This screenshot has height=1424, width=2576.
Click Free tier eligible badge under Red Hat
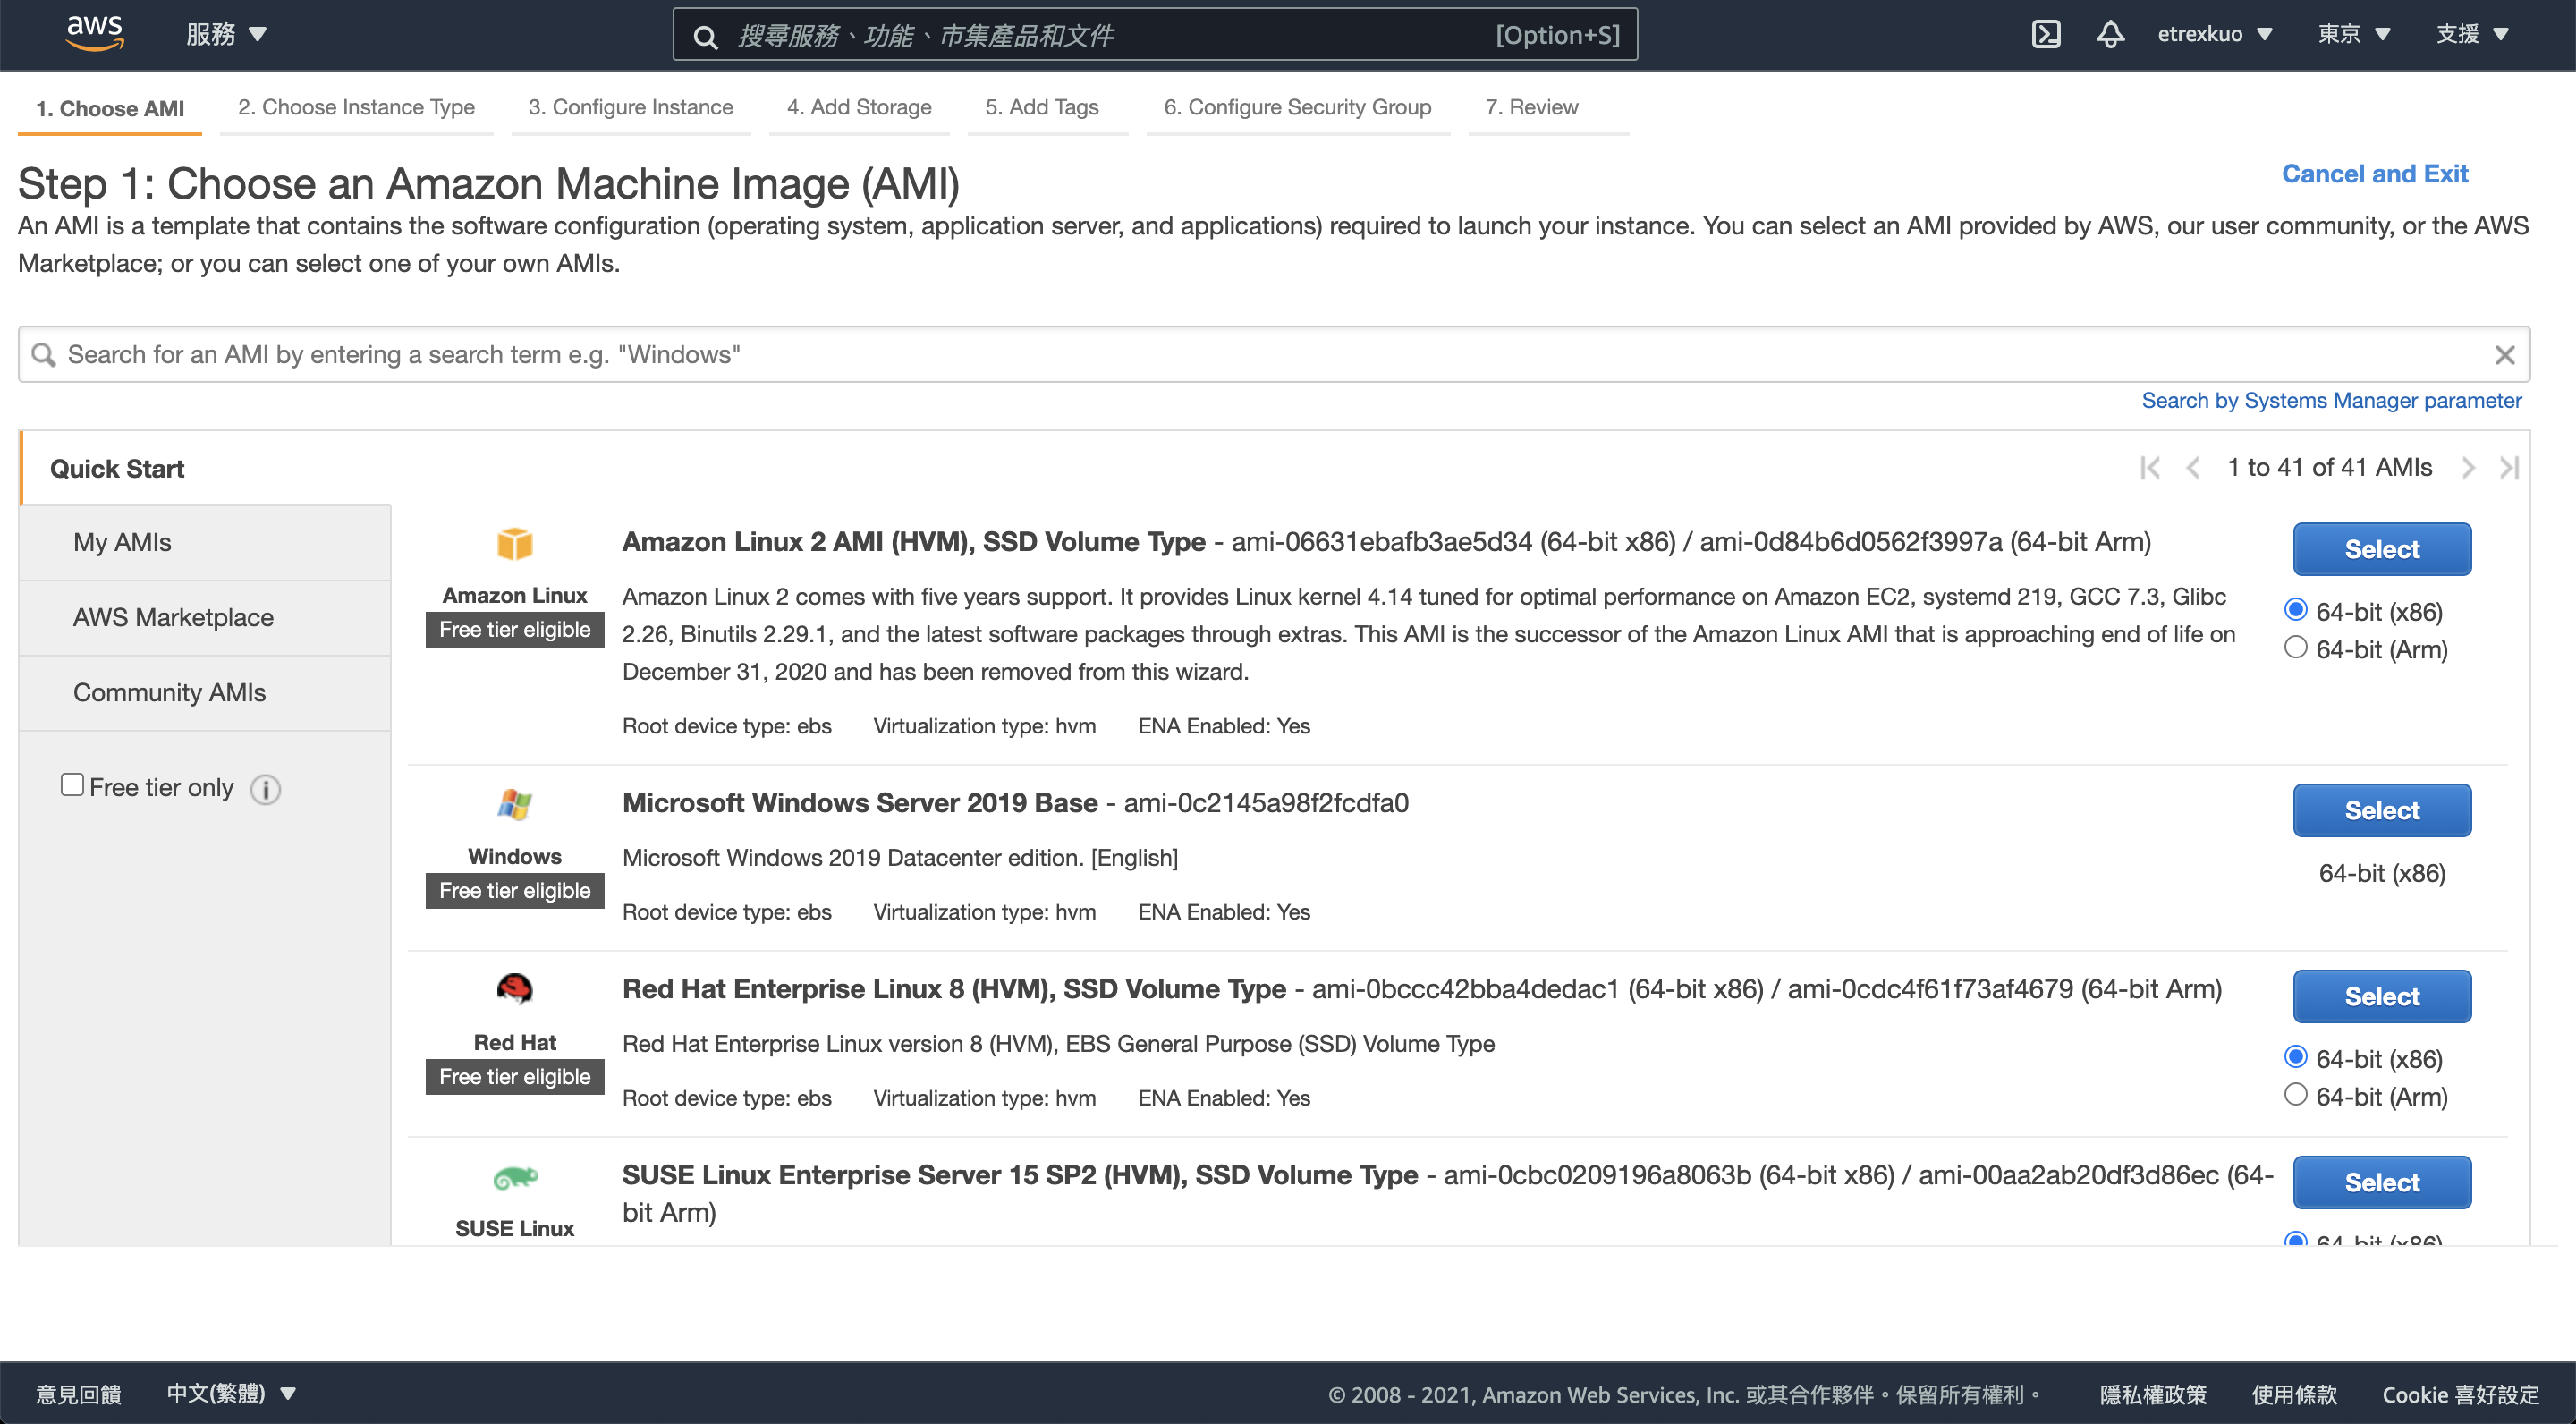pyautogui.click(x=515, y=1077)
